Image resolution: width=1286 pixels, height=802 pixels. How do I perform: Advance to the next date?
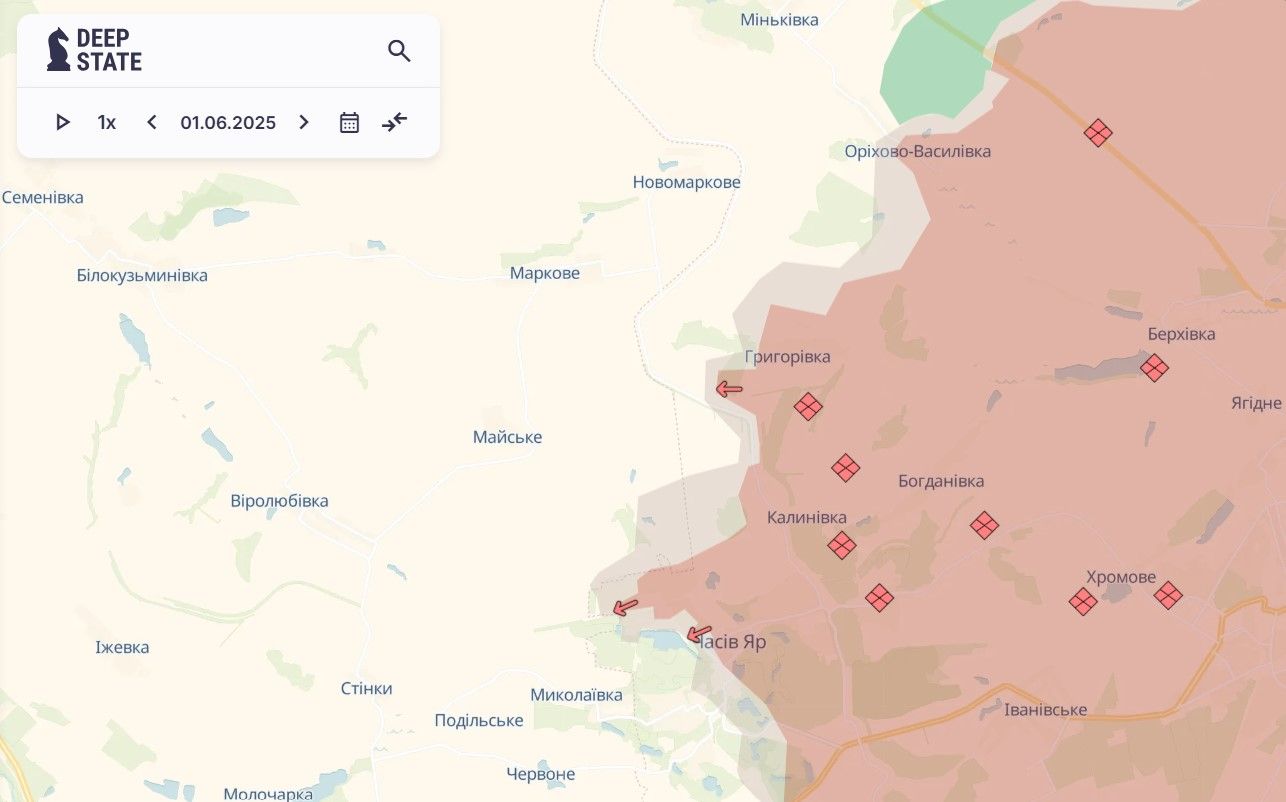point(304,123)
